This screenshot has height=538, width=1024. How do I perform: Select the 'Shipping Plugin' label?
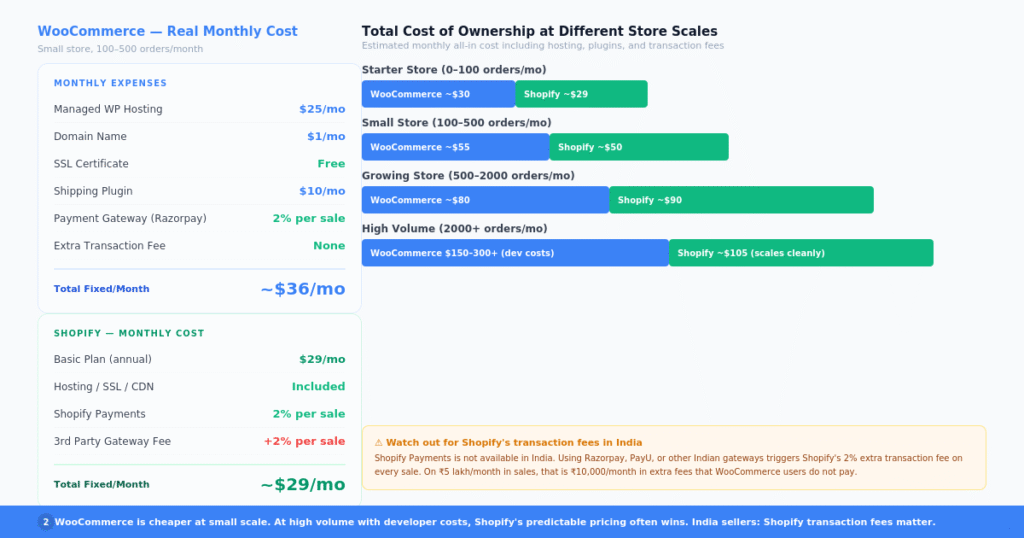(93, 191)
